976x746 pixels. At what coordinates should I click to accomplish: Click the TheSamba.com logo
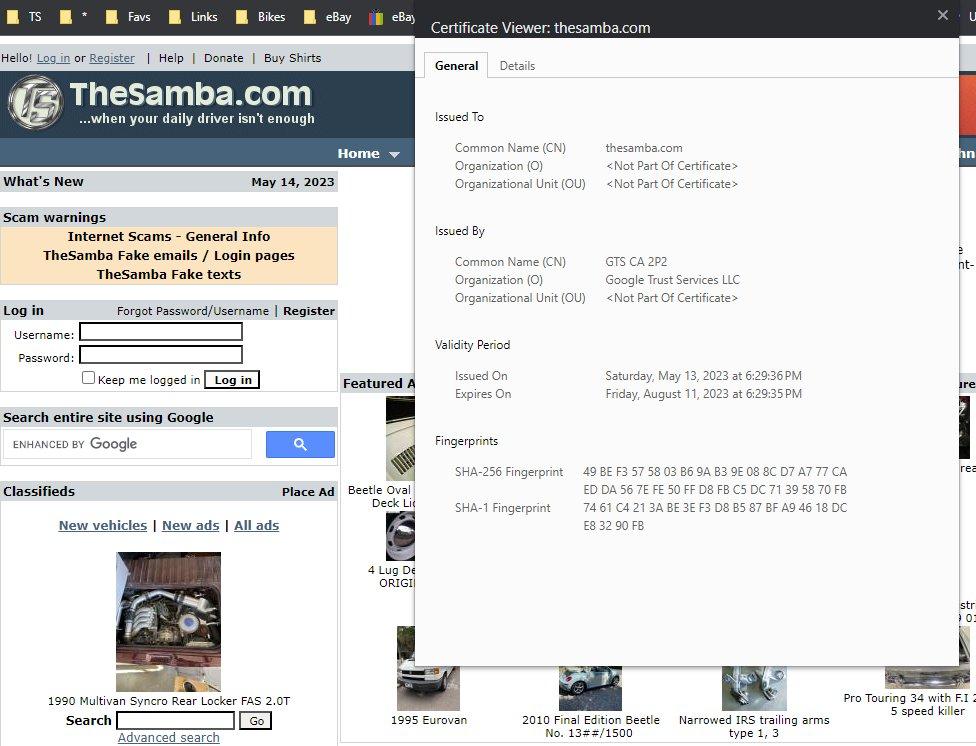(160, 103)
